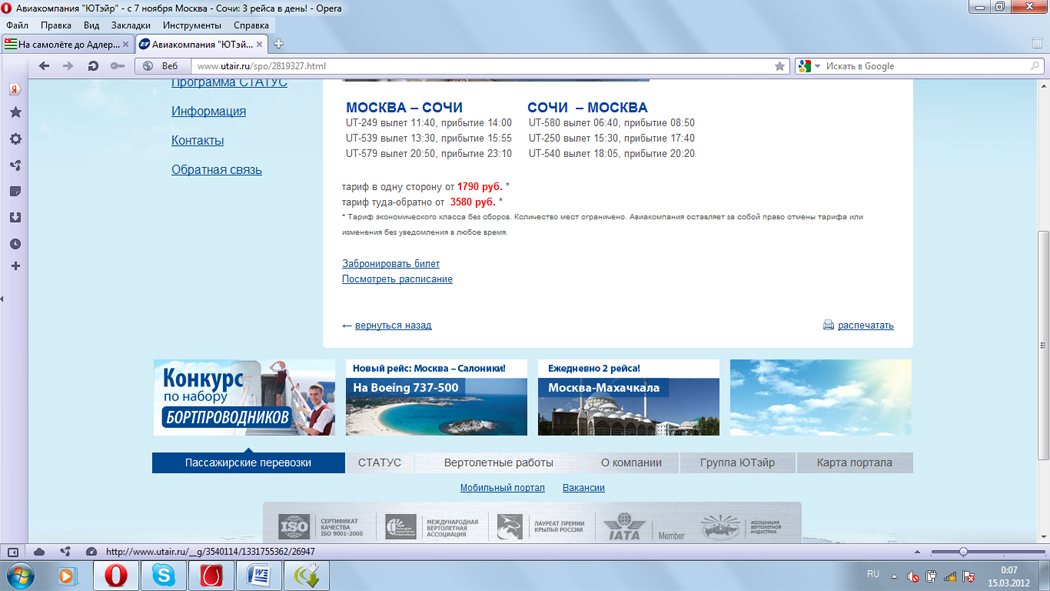Open Downloads panel in sidebar
Image resolution: width=1050 pixels, height=591 pixels.
(x=15, y=218)
